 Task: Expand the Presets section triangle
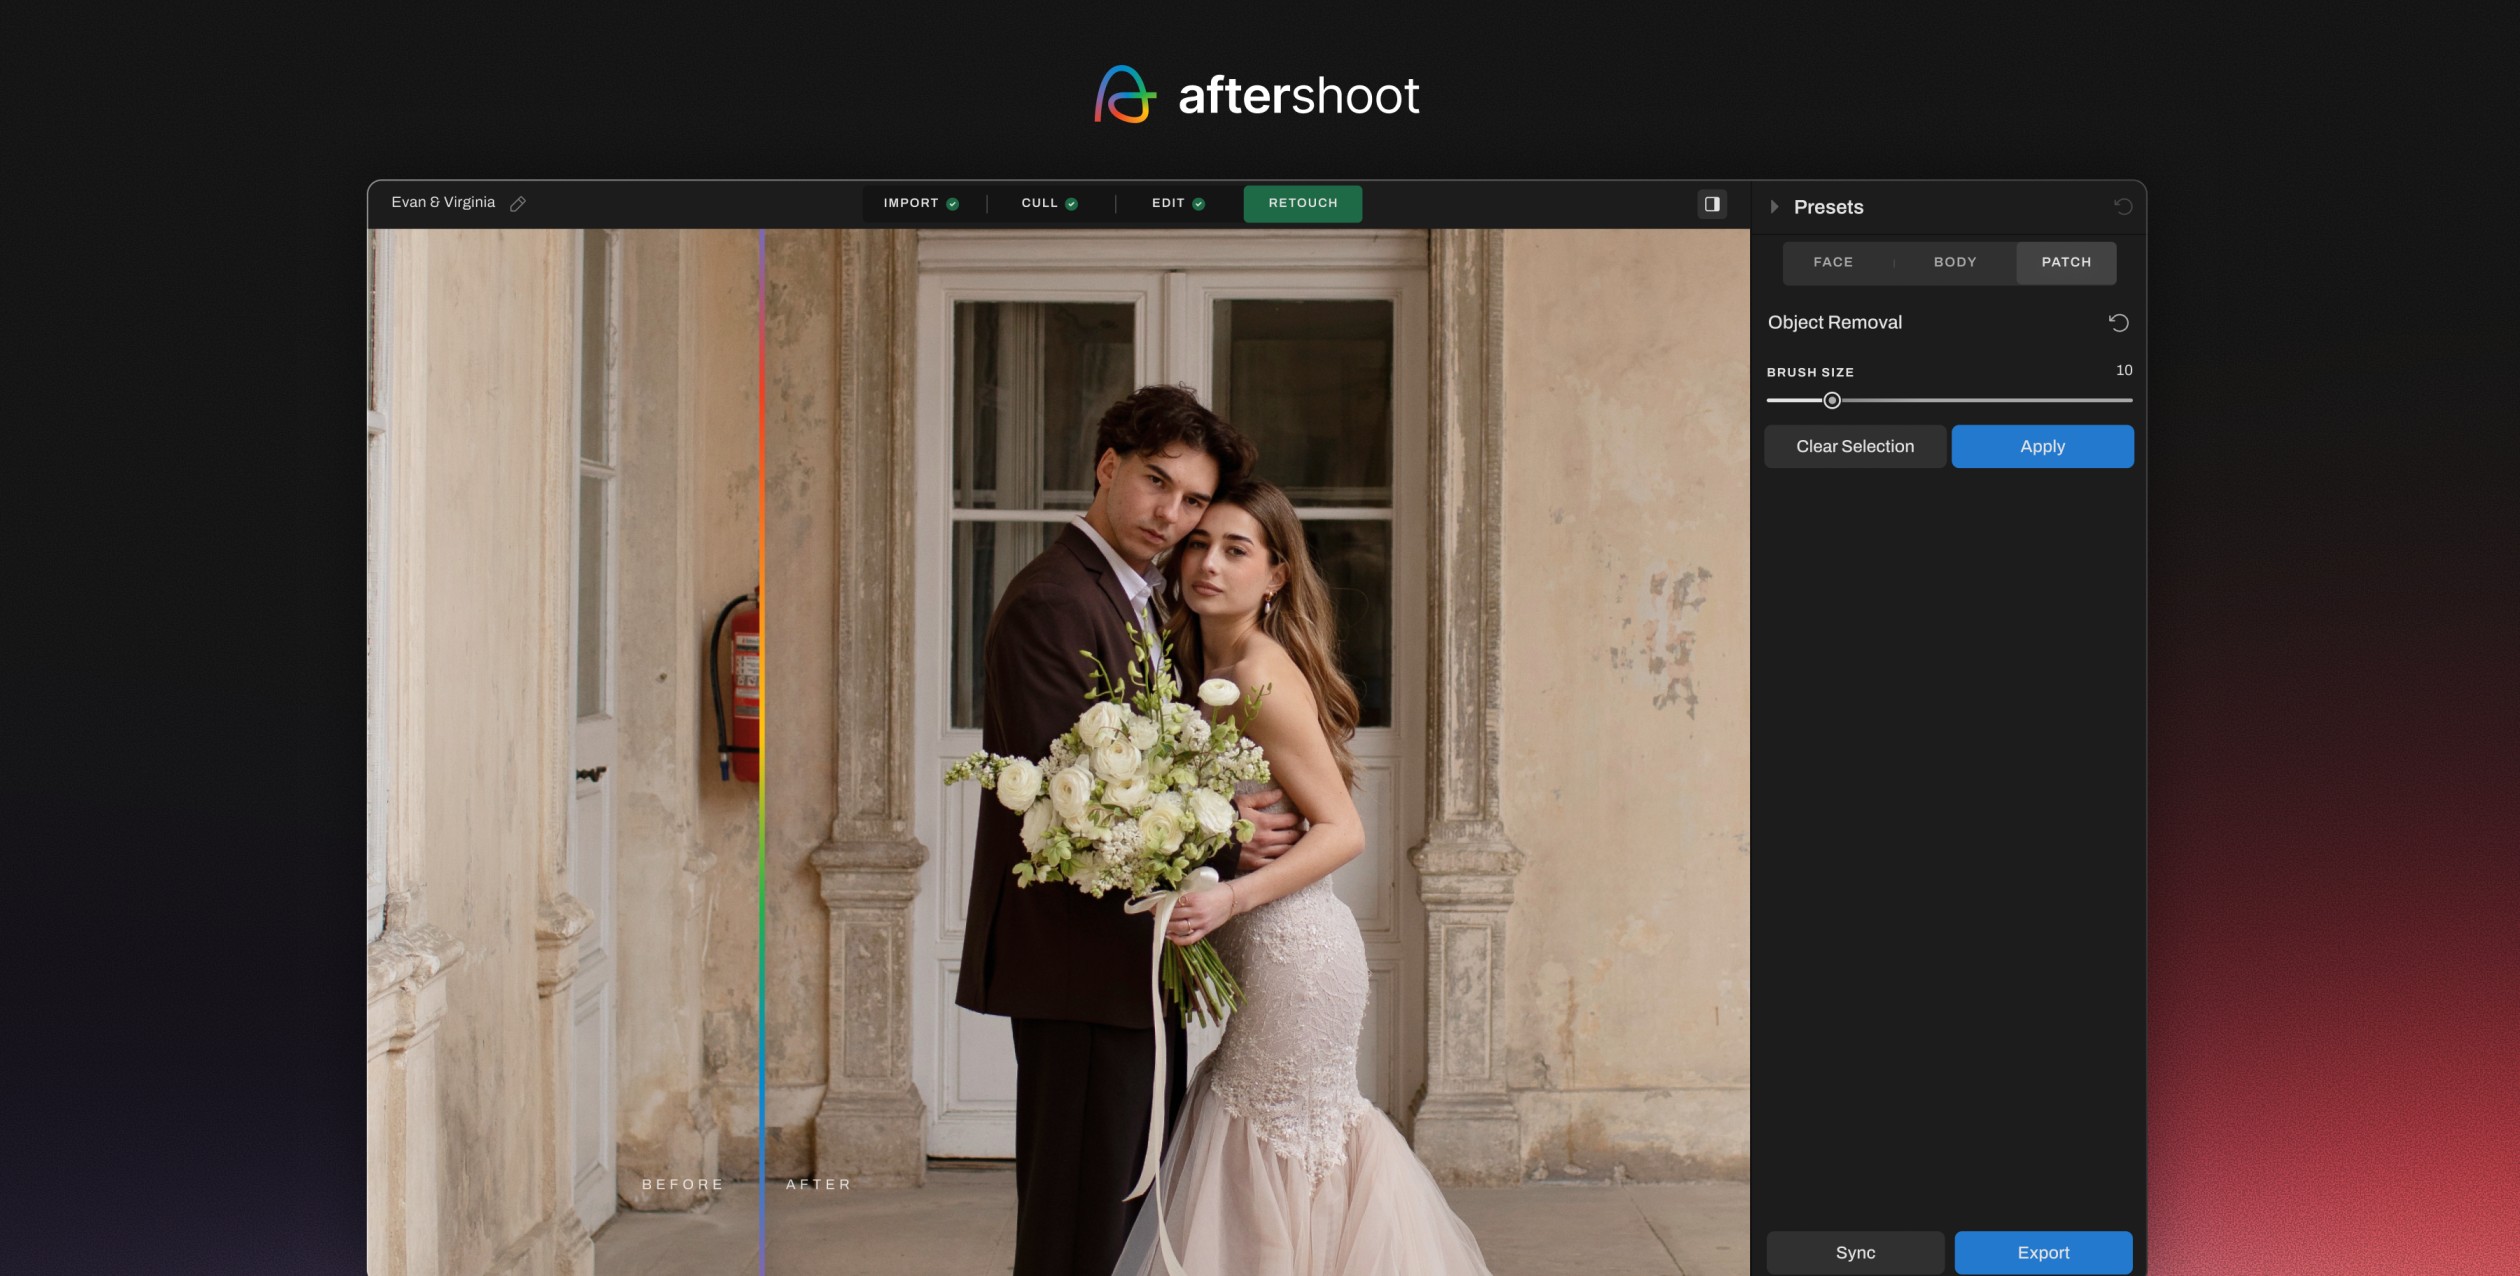coord(1774,207)
